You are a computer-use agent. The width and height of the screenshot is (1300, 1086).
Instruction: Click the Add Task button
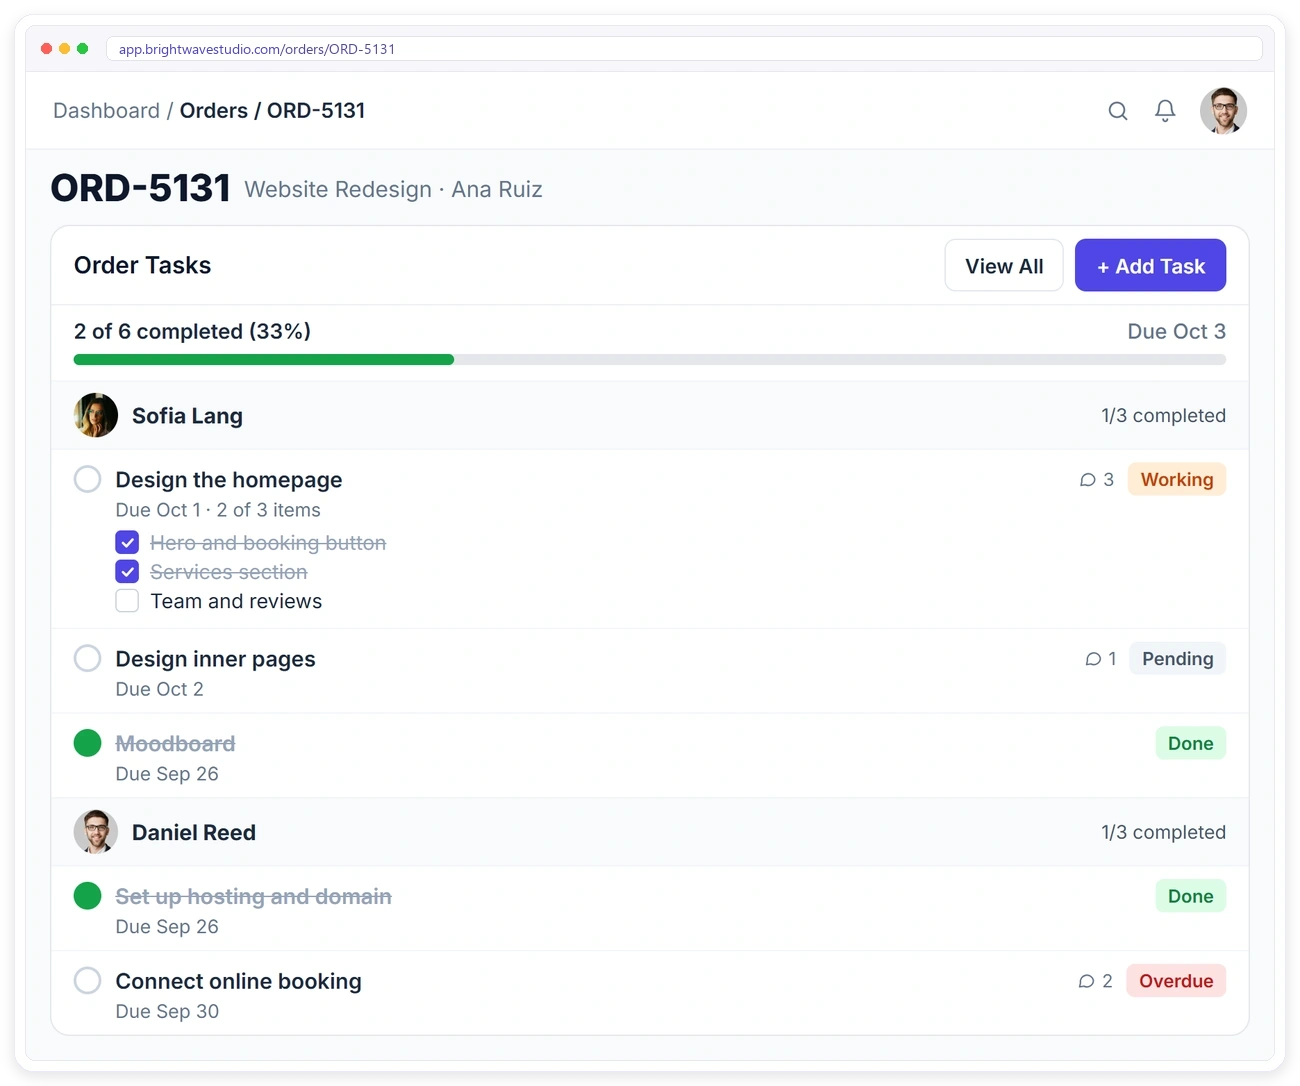click(x=1150, y=266)
